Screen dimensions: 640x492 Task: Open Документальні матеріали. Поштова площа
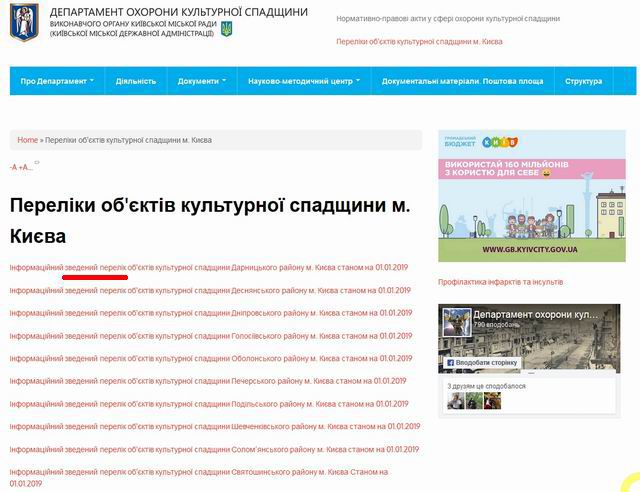pyautogui.click(x=462, y=81)
